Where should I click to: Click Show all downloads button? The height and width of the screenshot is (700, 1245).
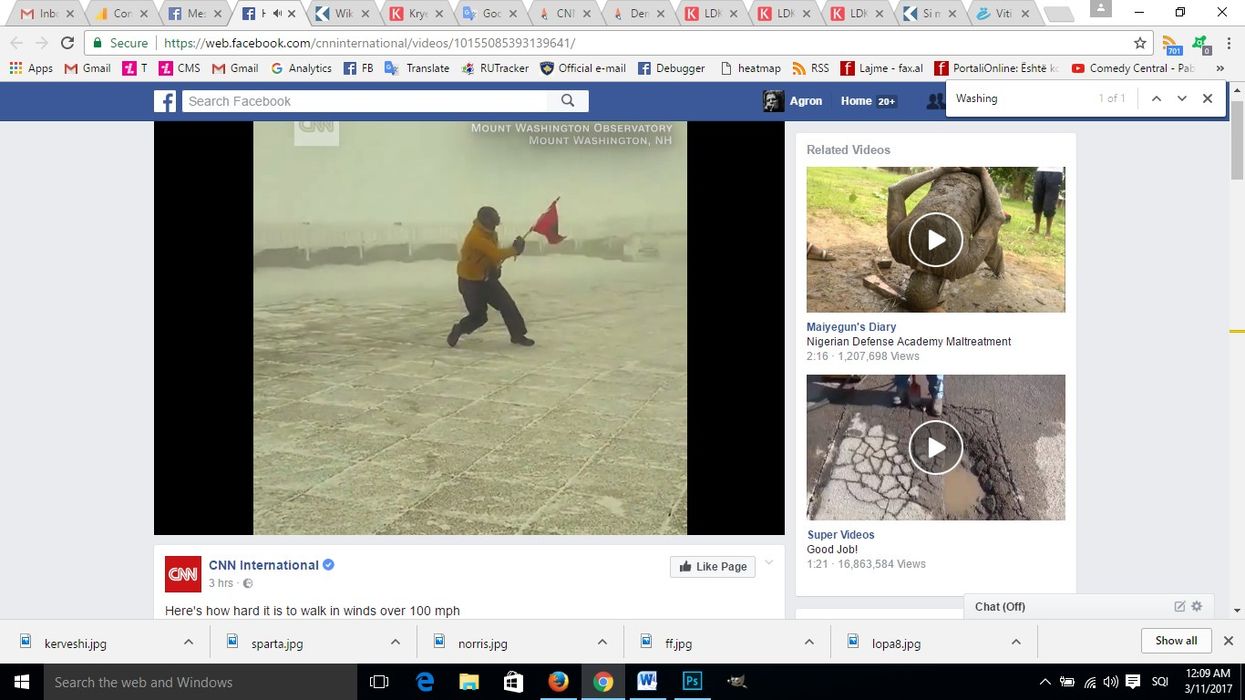click(x=1176, y=641)
